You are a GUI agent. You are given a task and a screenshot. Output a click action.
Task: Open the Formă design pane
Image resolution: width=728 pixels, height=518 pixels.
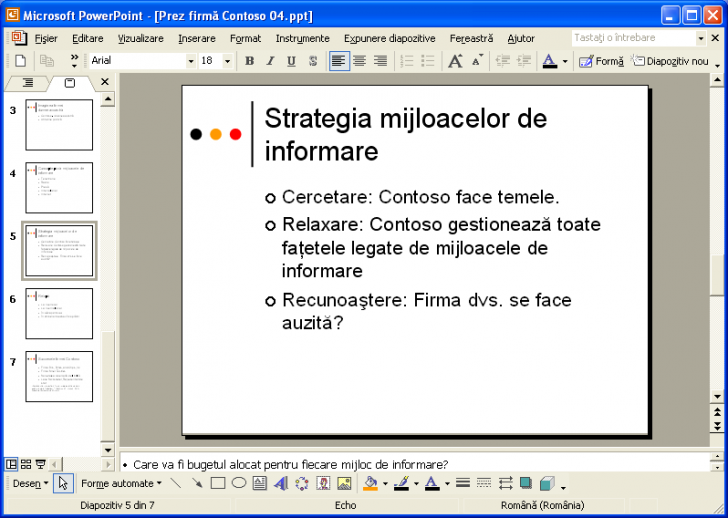[x=601, y=61]
